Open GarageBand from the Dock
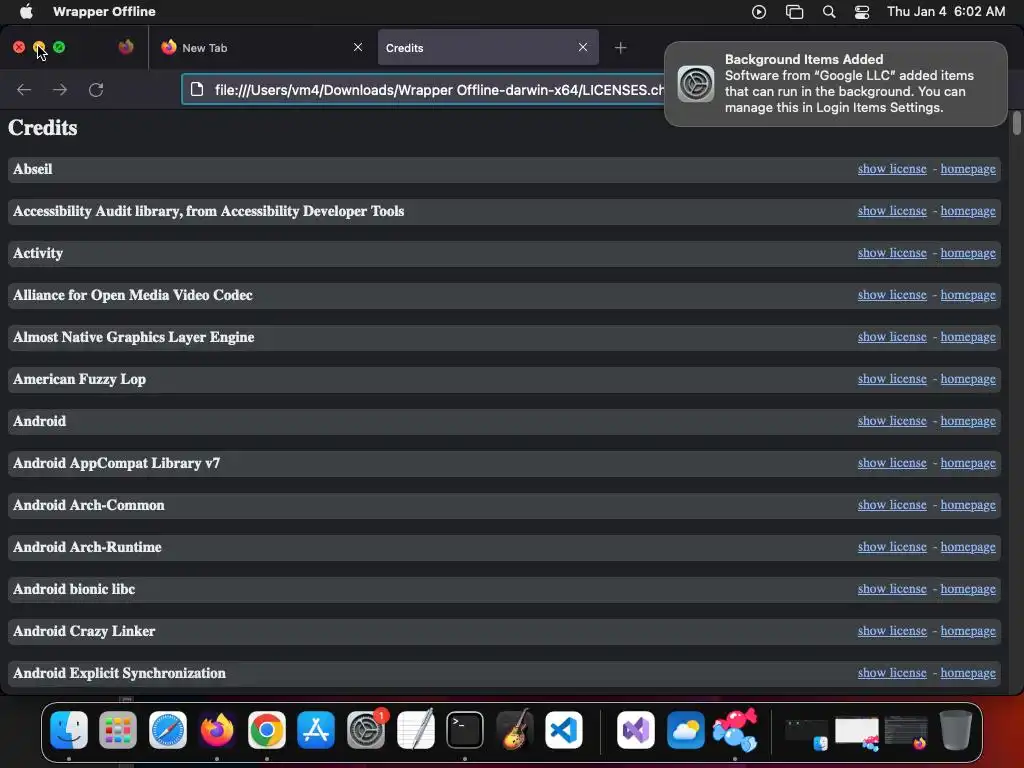The height and width of the screenshot is (768, 1024). click(x=514, y=729)
